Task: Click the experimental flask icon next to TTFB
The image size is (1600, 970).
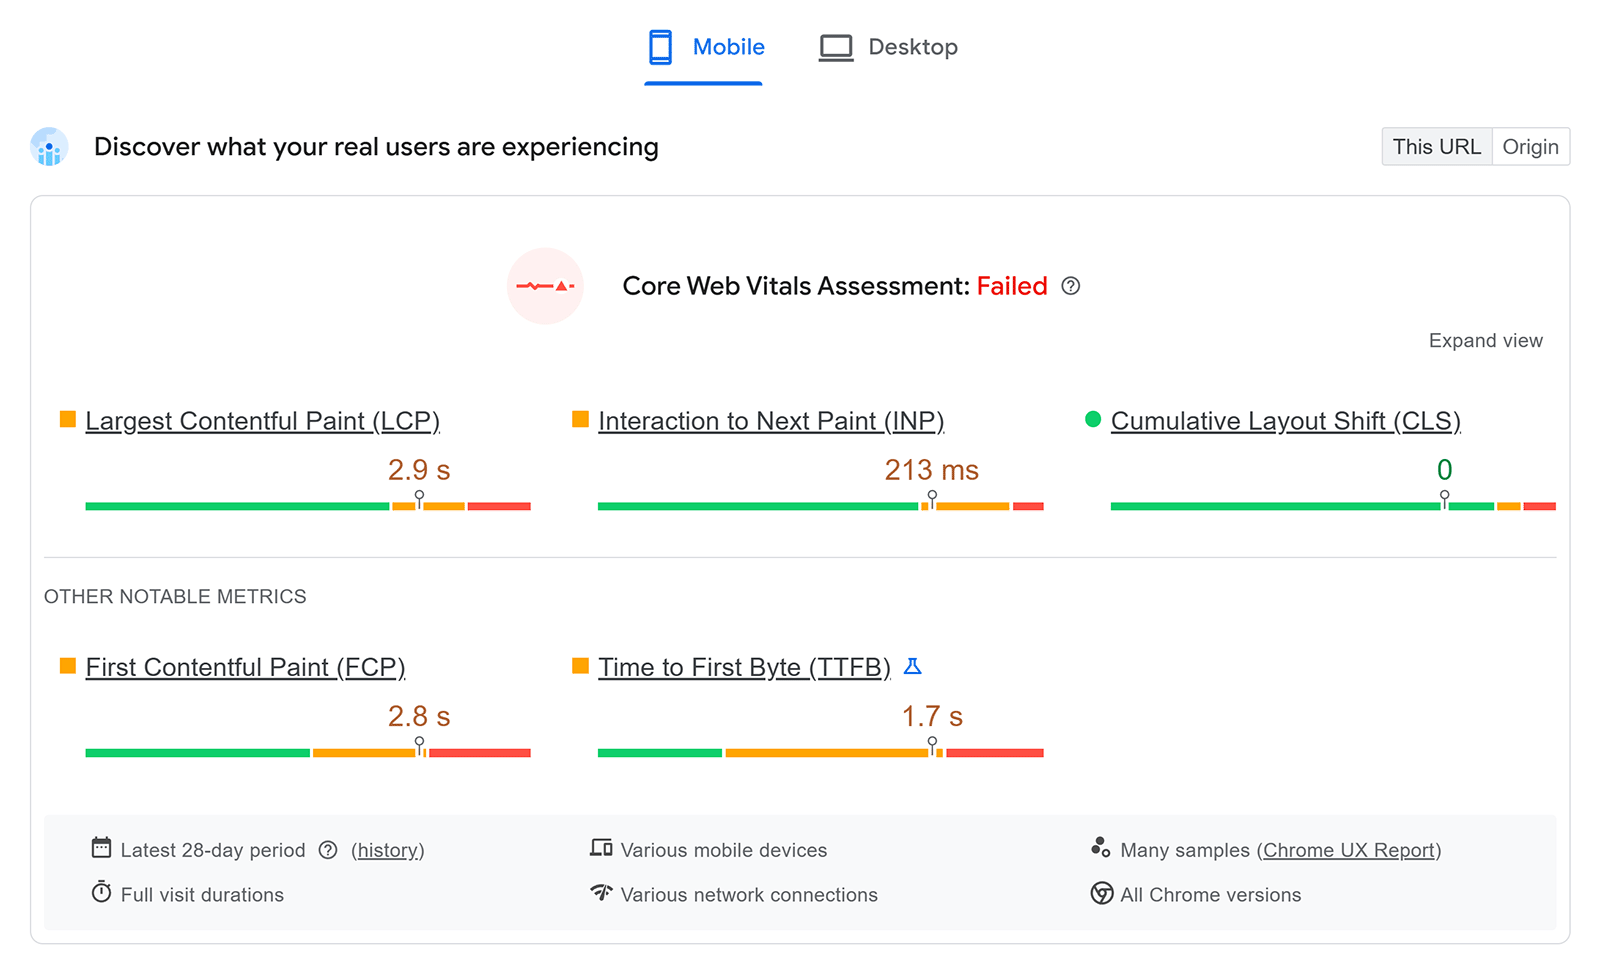Action: (913, 666)
